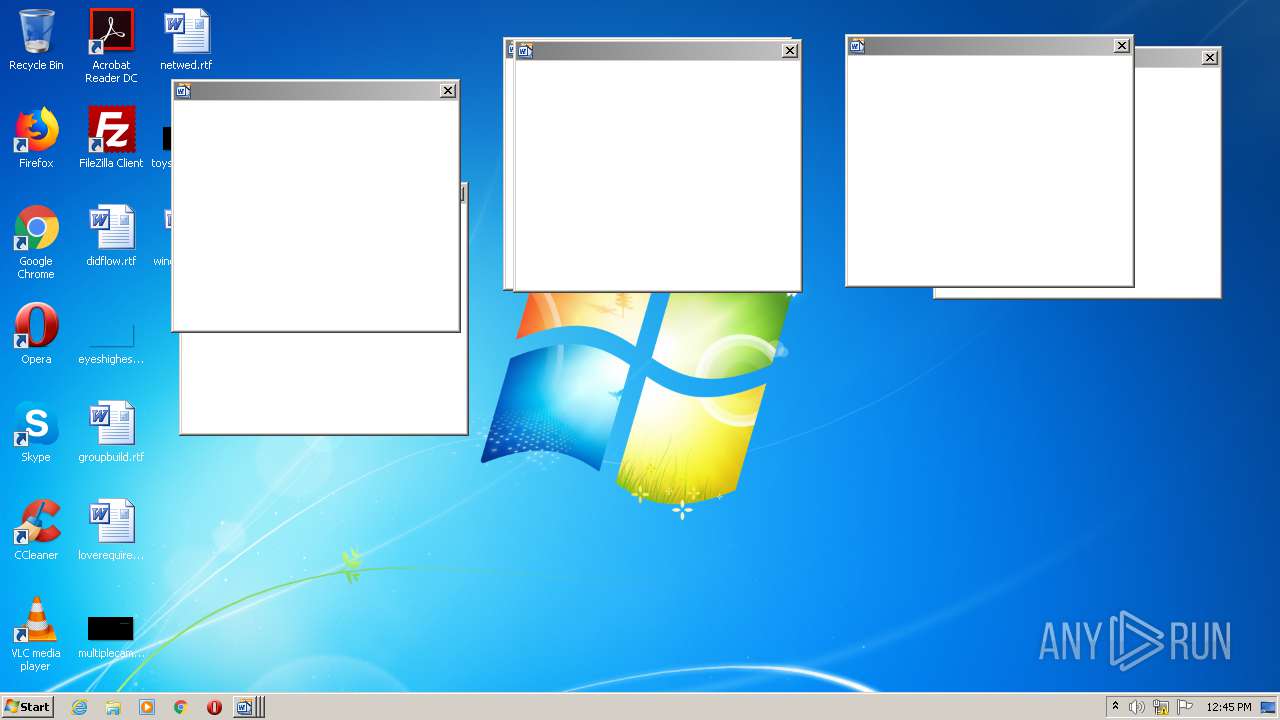Select the loverequire... document icon
This screenshot has width=1280, height=720.
111,530
